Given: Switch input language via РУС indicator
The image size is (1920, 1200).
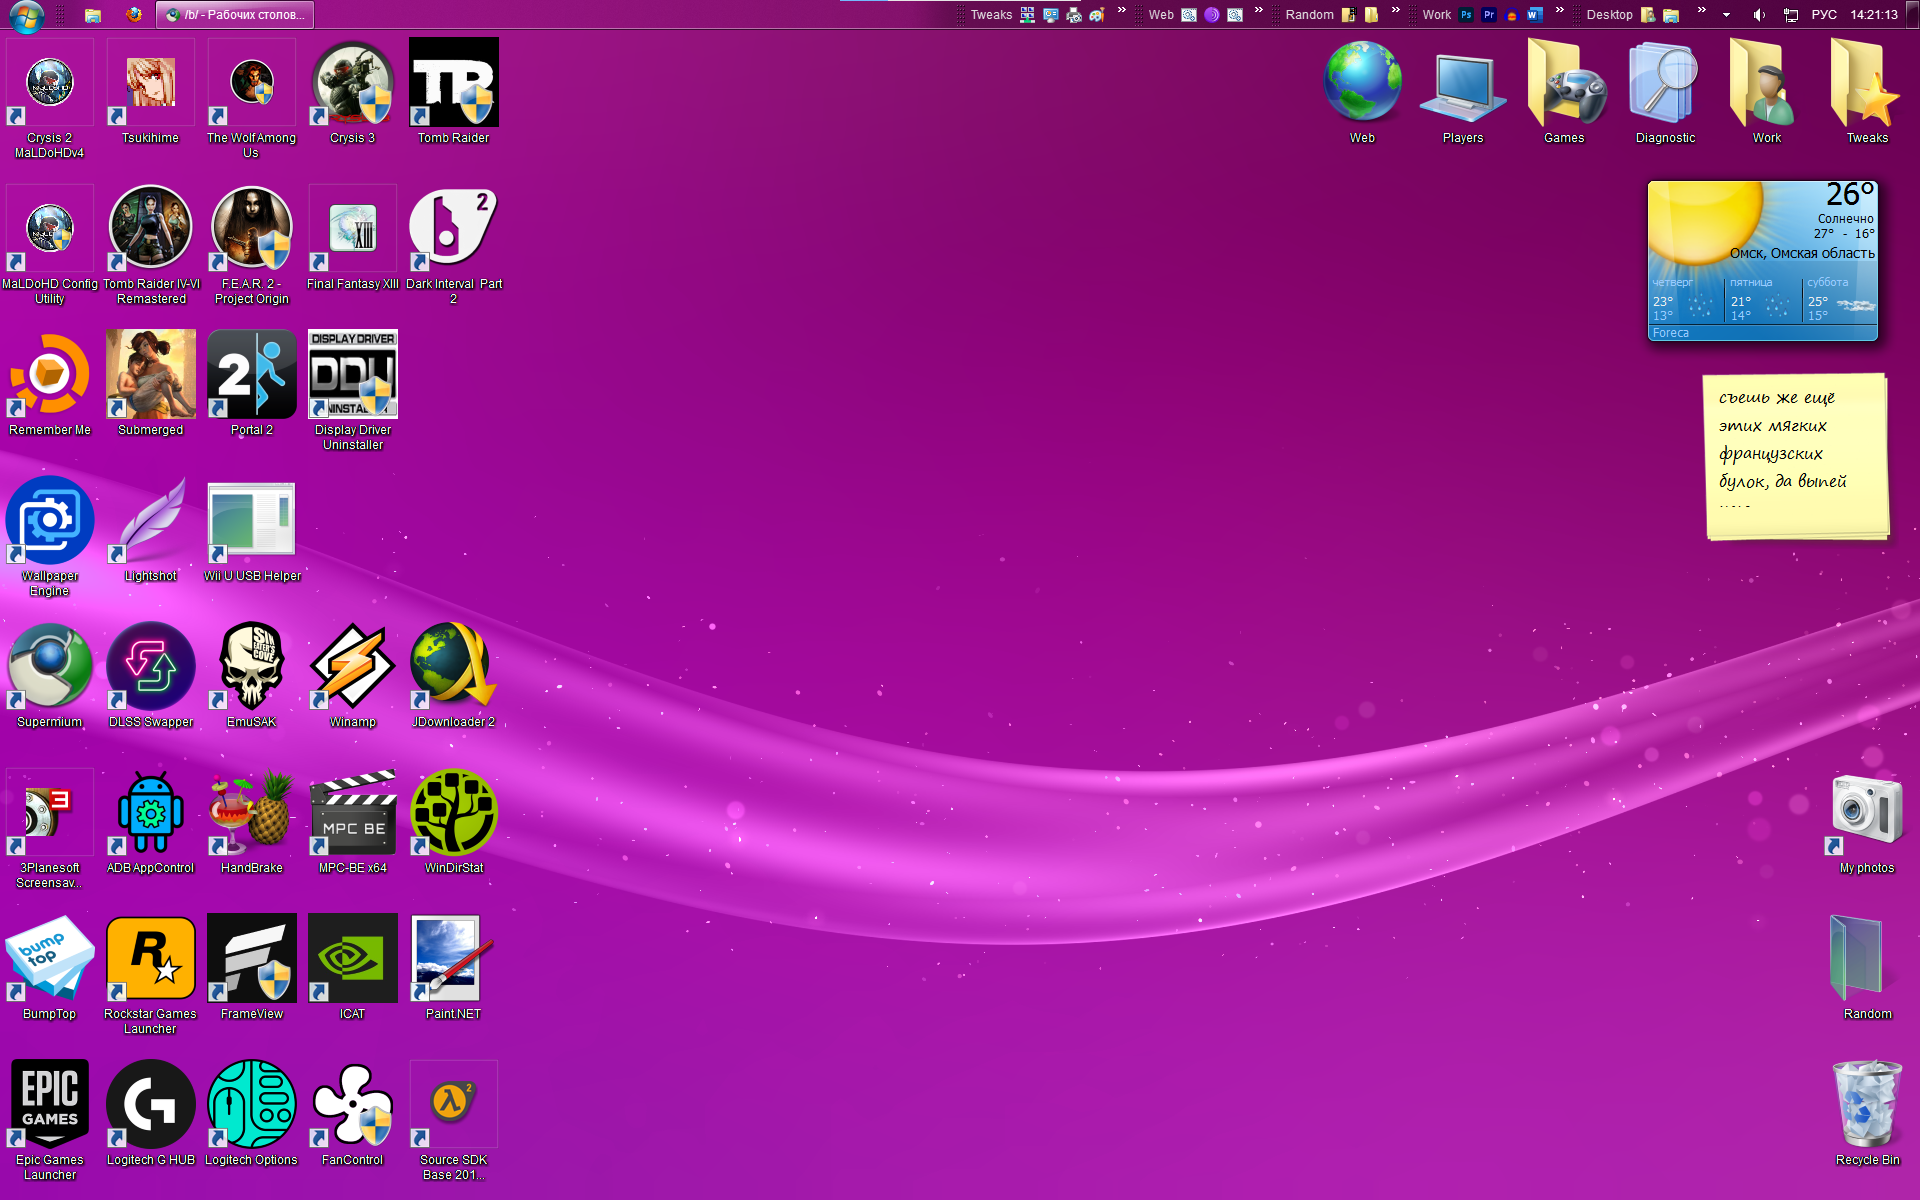Looking at the screenshot, I should [x=1824, y=15].
